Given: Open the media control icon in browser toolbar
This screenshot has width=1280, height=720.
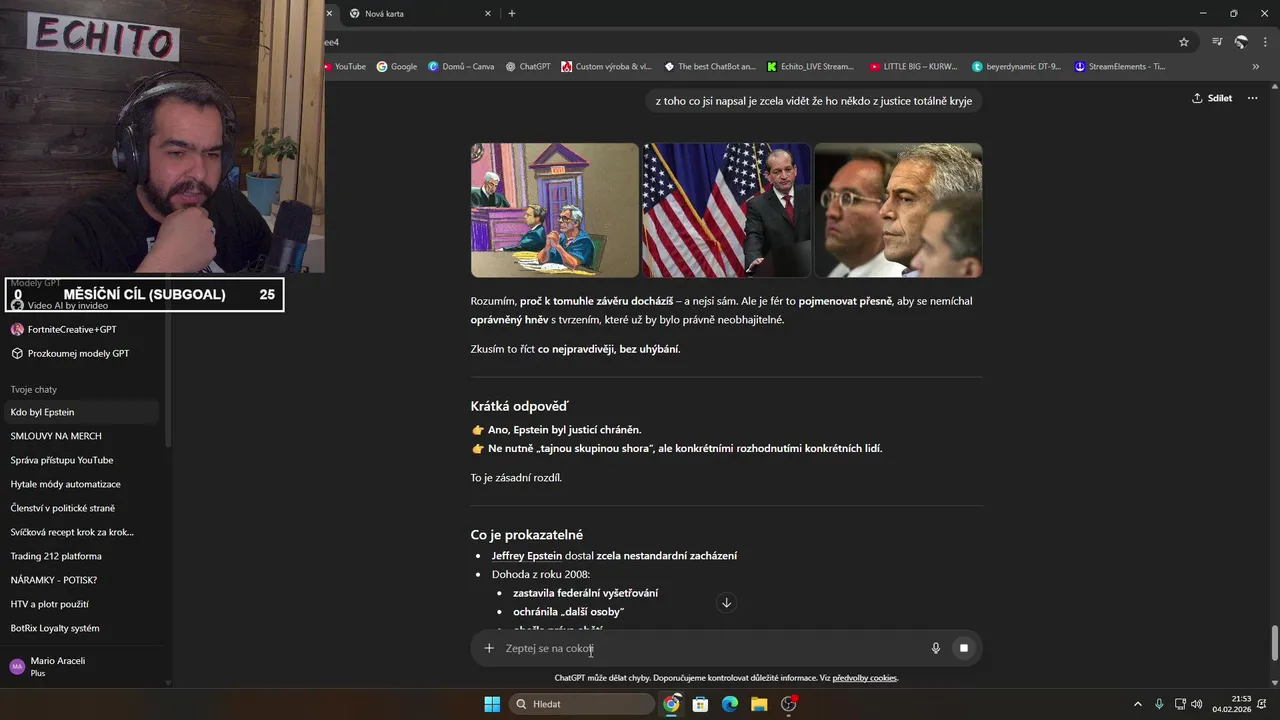Looking at the screenshot, I should click(1217, 42).
